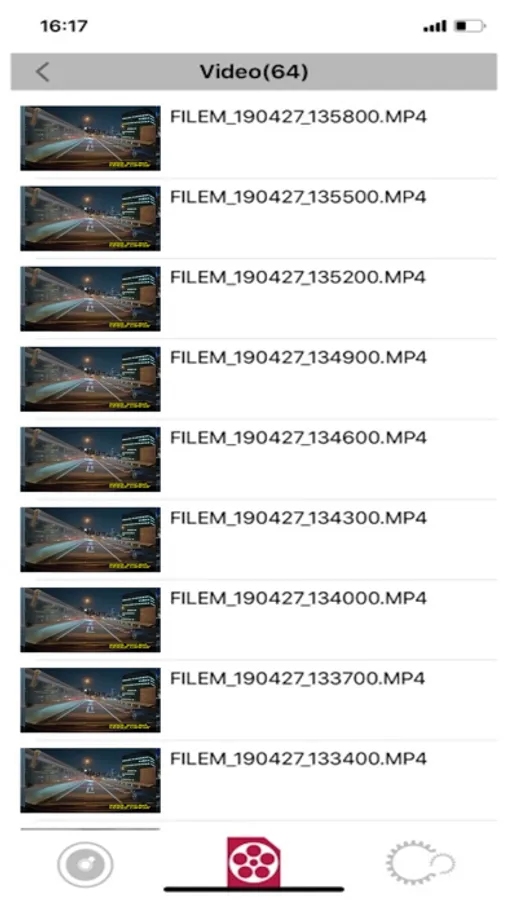This screenshot has height=900, width=507.
Task: Open thumbnail of FILEM_190427_135500.MP4
Action: 90,218
